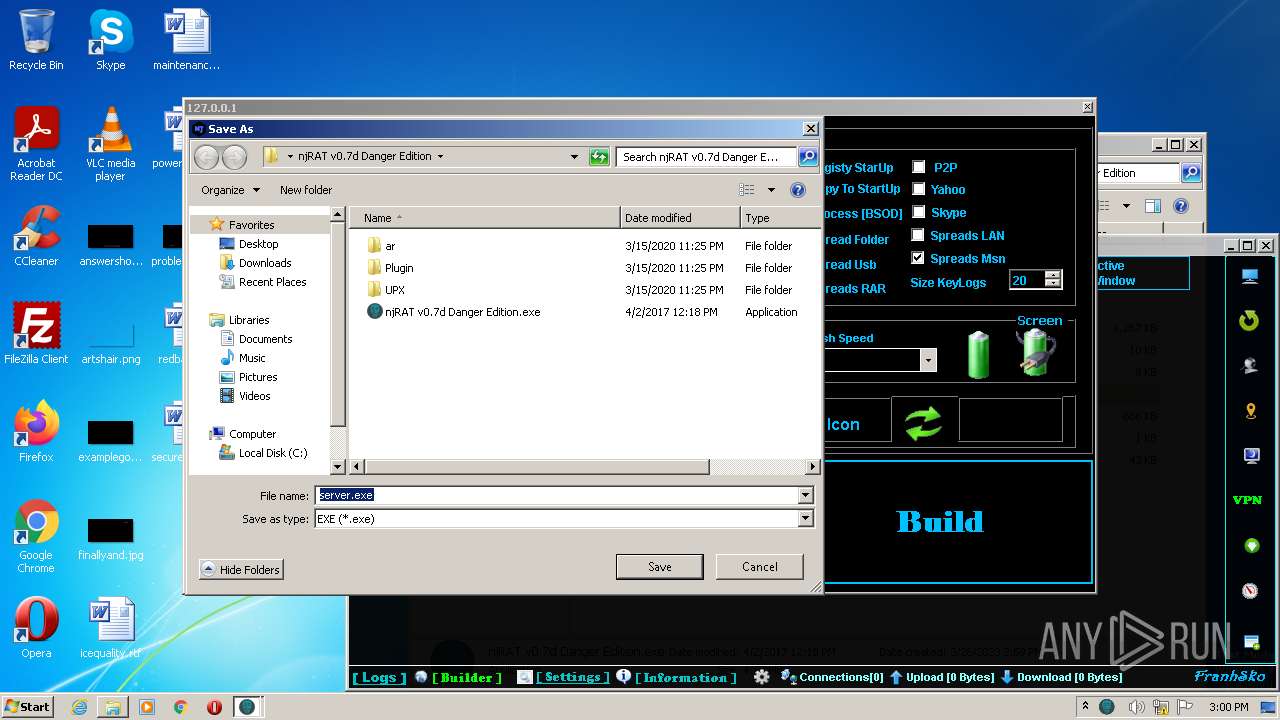Open the view options dropdown arrow
1280x720 pixels.
[x=771, y=190]
